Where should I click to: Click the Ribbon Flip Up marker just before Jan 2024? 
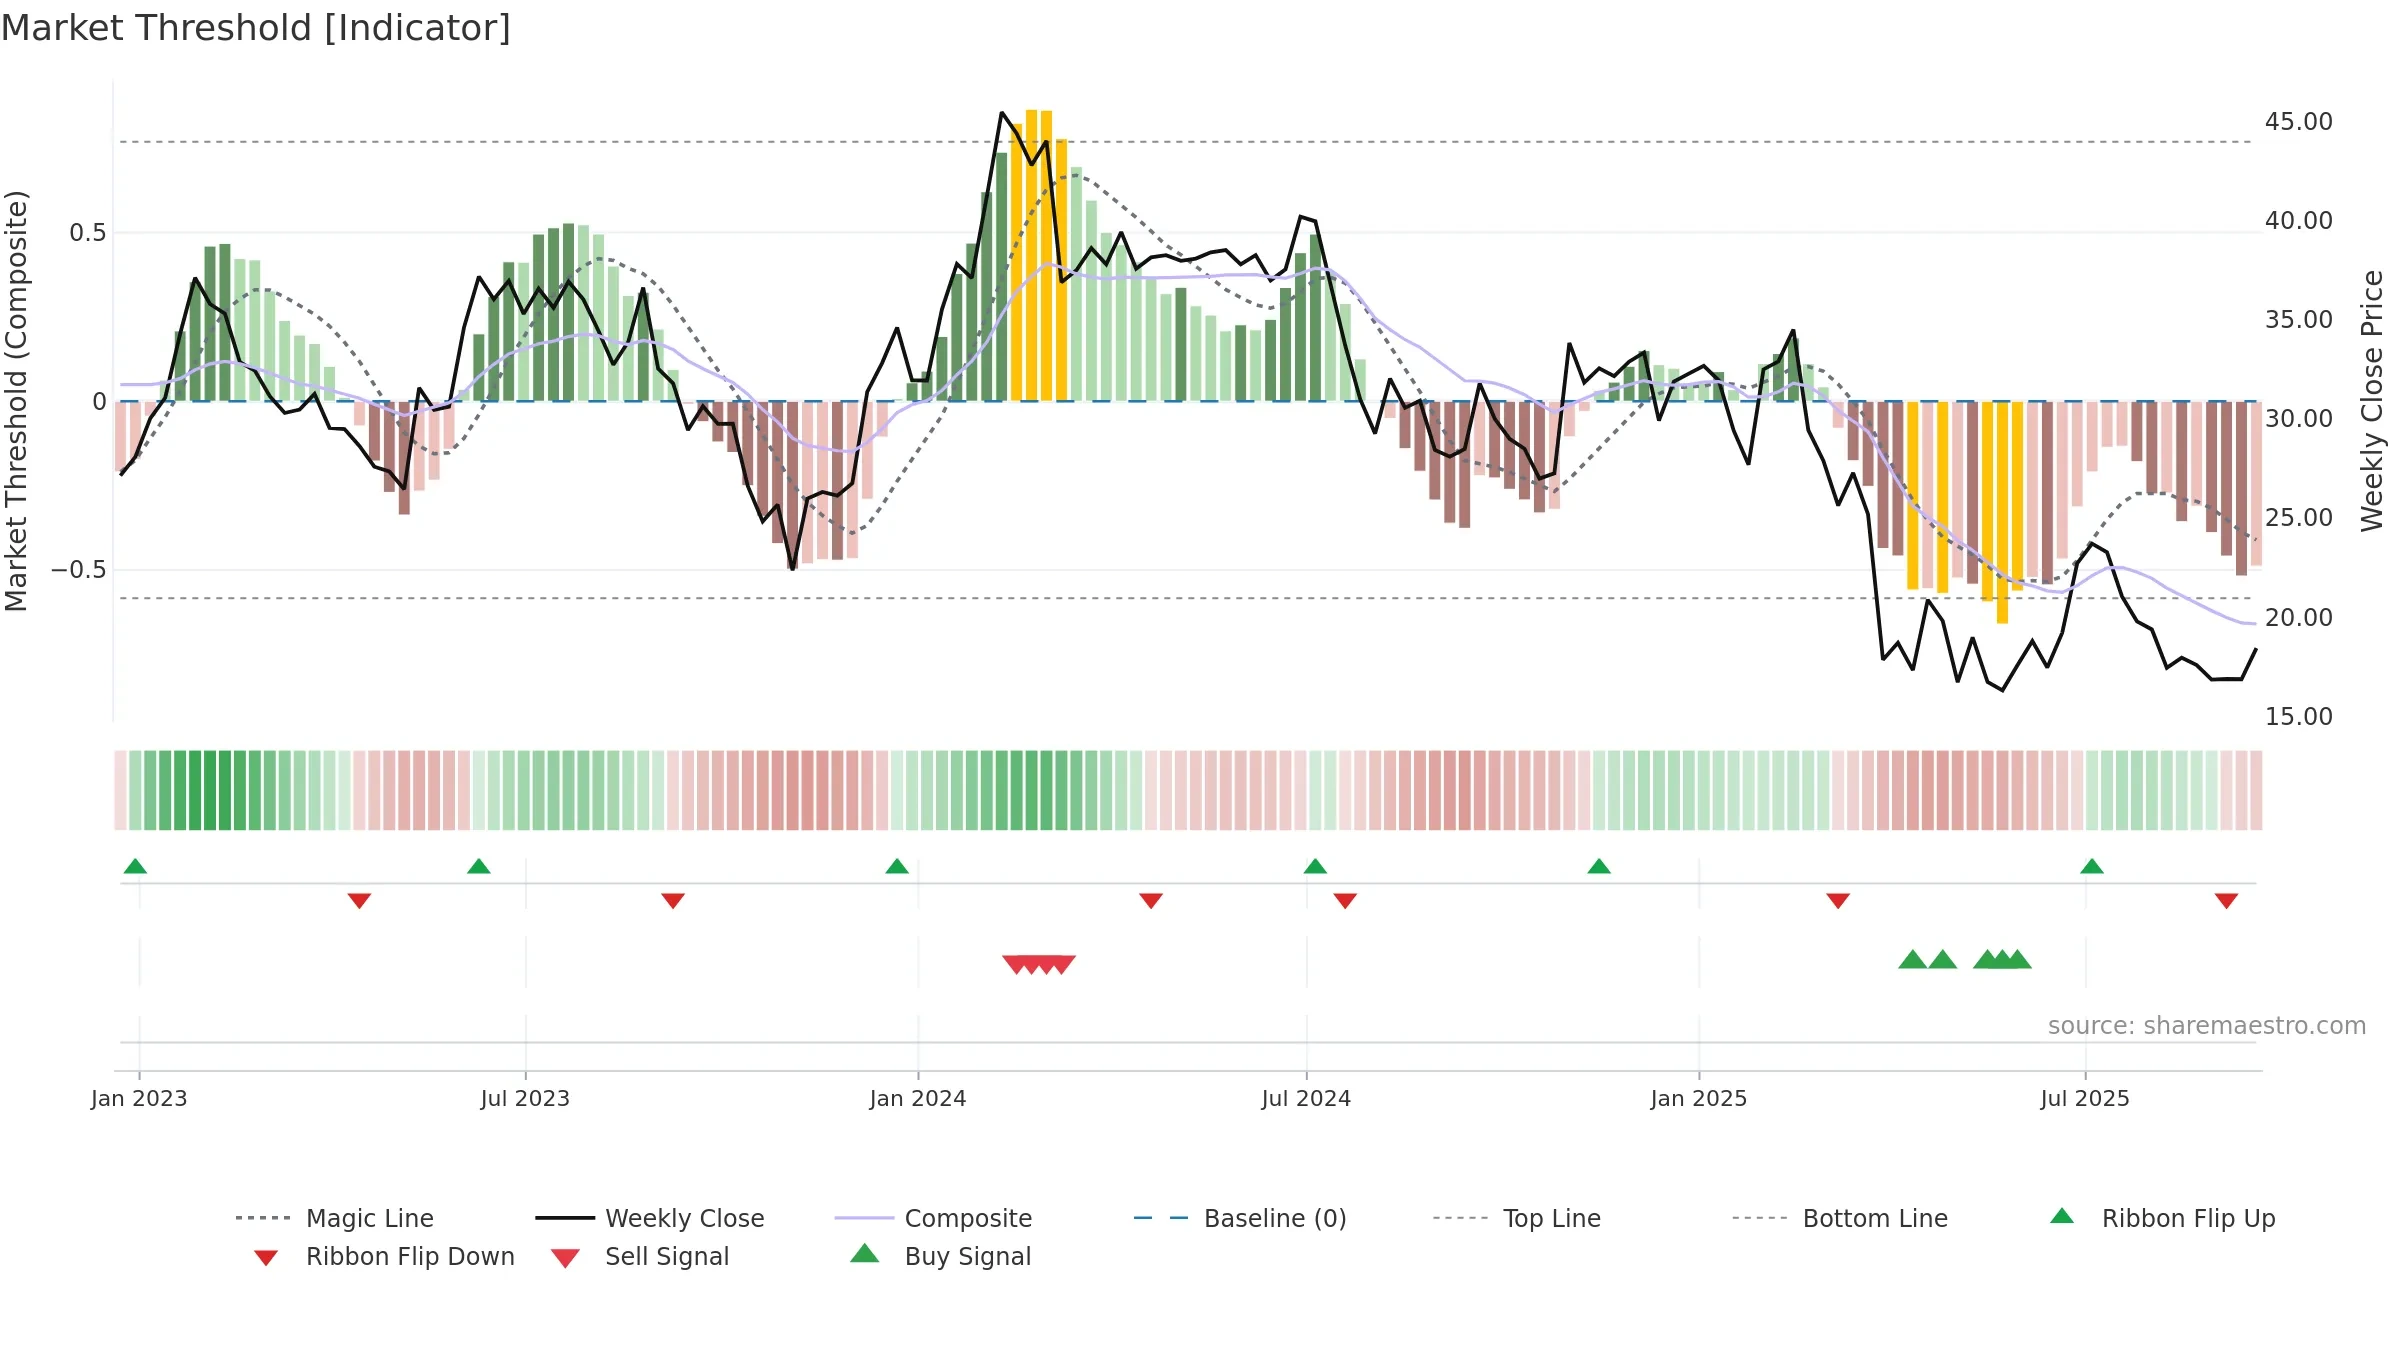tap(897, 866)
